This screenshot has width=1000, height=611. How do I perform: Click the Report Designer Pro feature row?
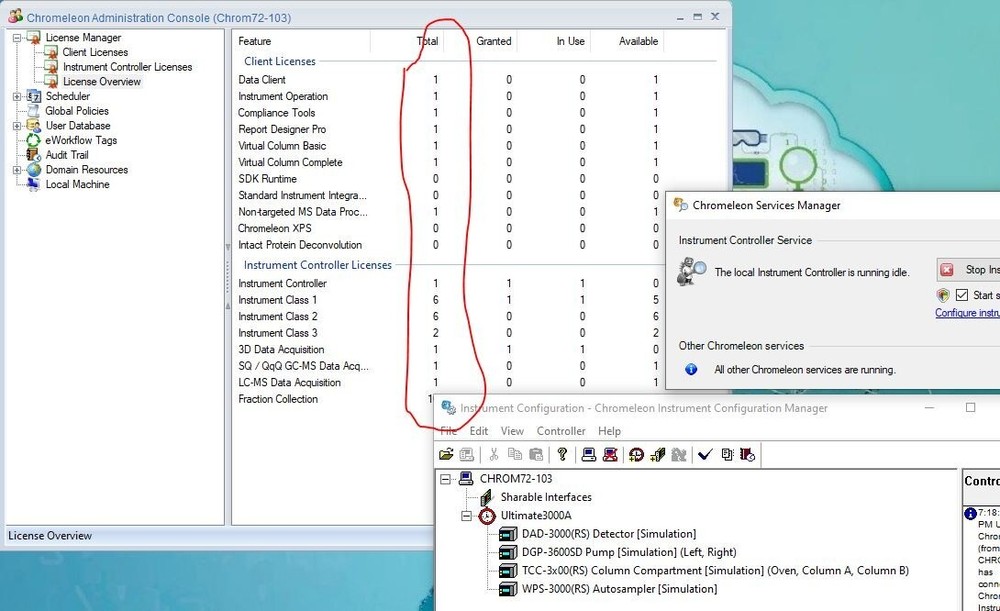[x=448, y=129]
